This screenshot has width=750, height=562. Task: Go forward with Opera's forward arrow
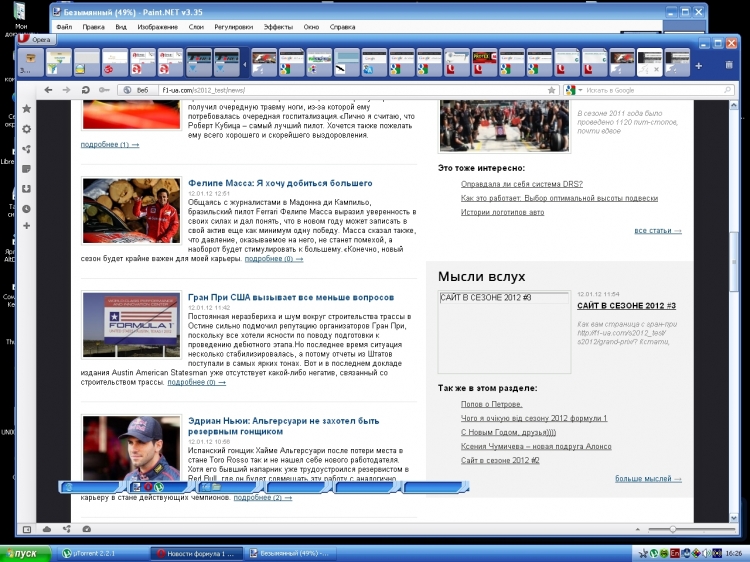pos(66,90)
